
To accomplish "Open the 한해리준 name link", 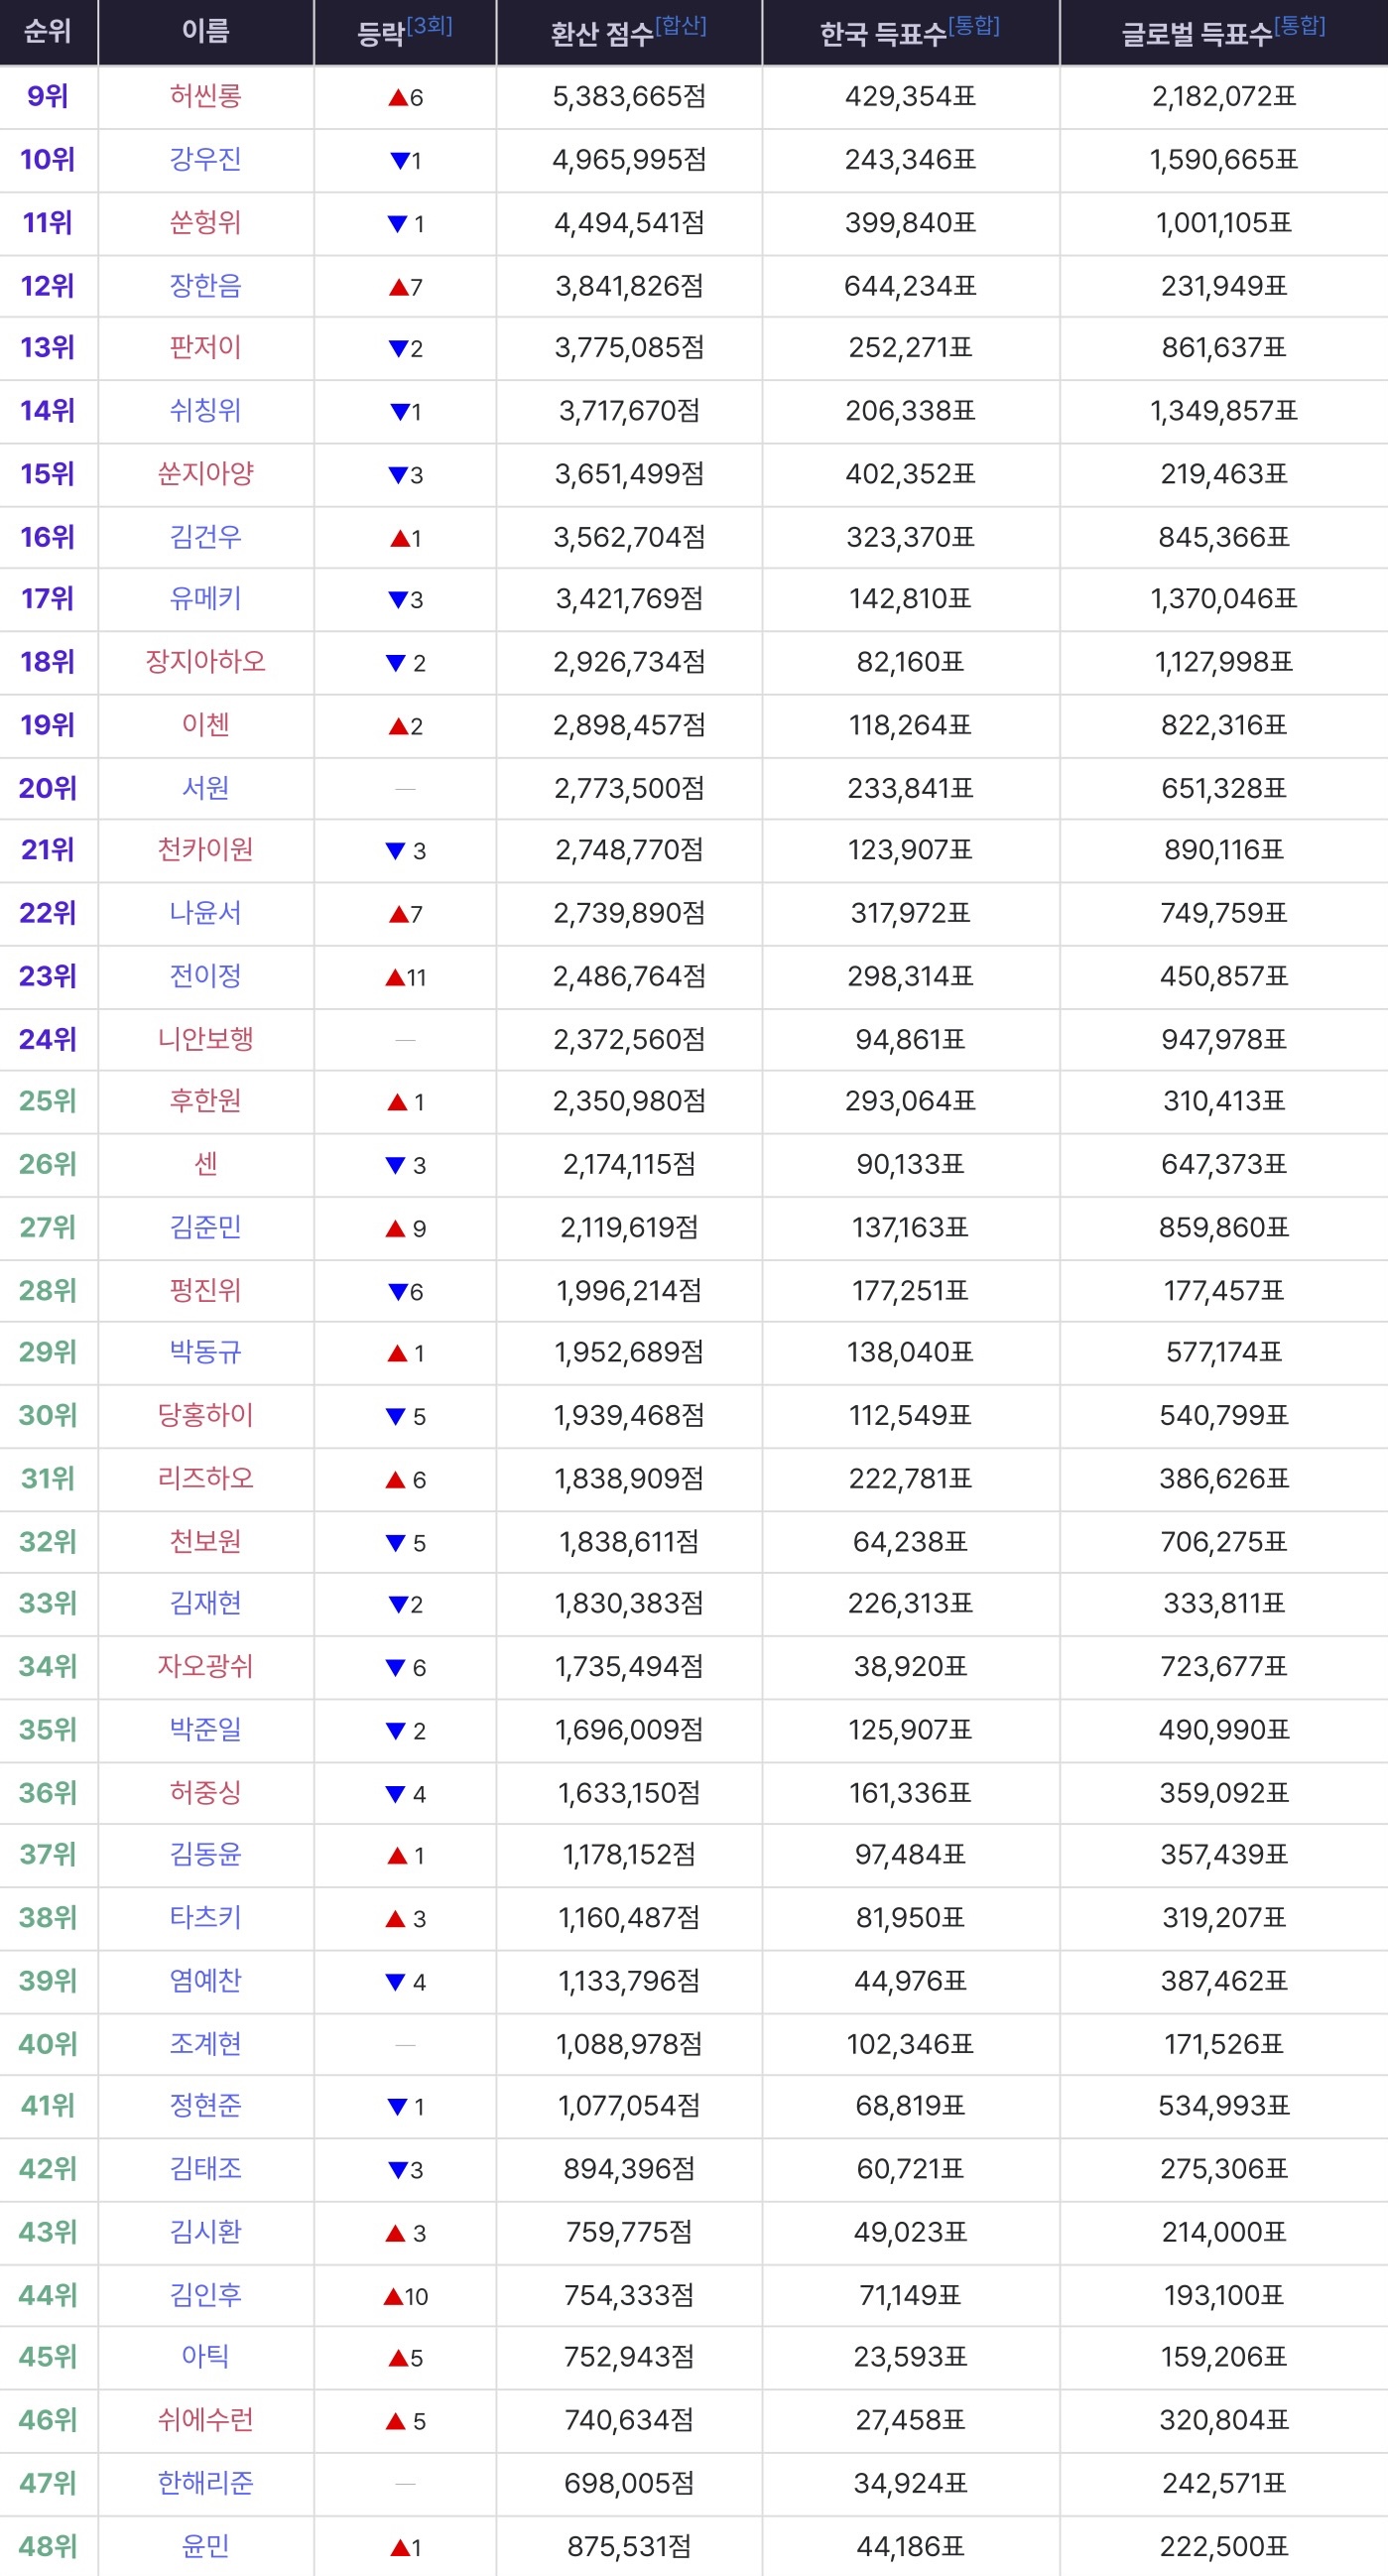I will tap(205, 2482).
